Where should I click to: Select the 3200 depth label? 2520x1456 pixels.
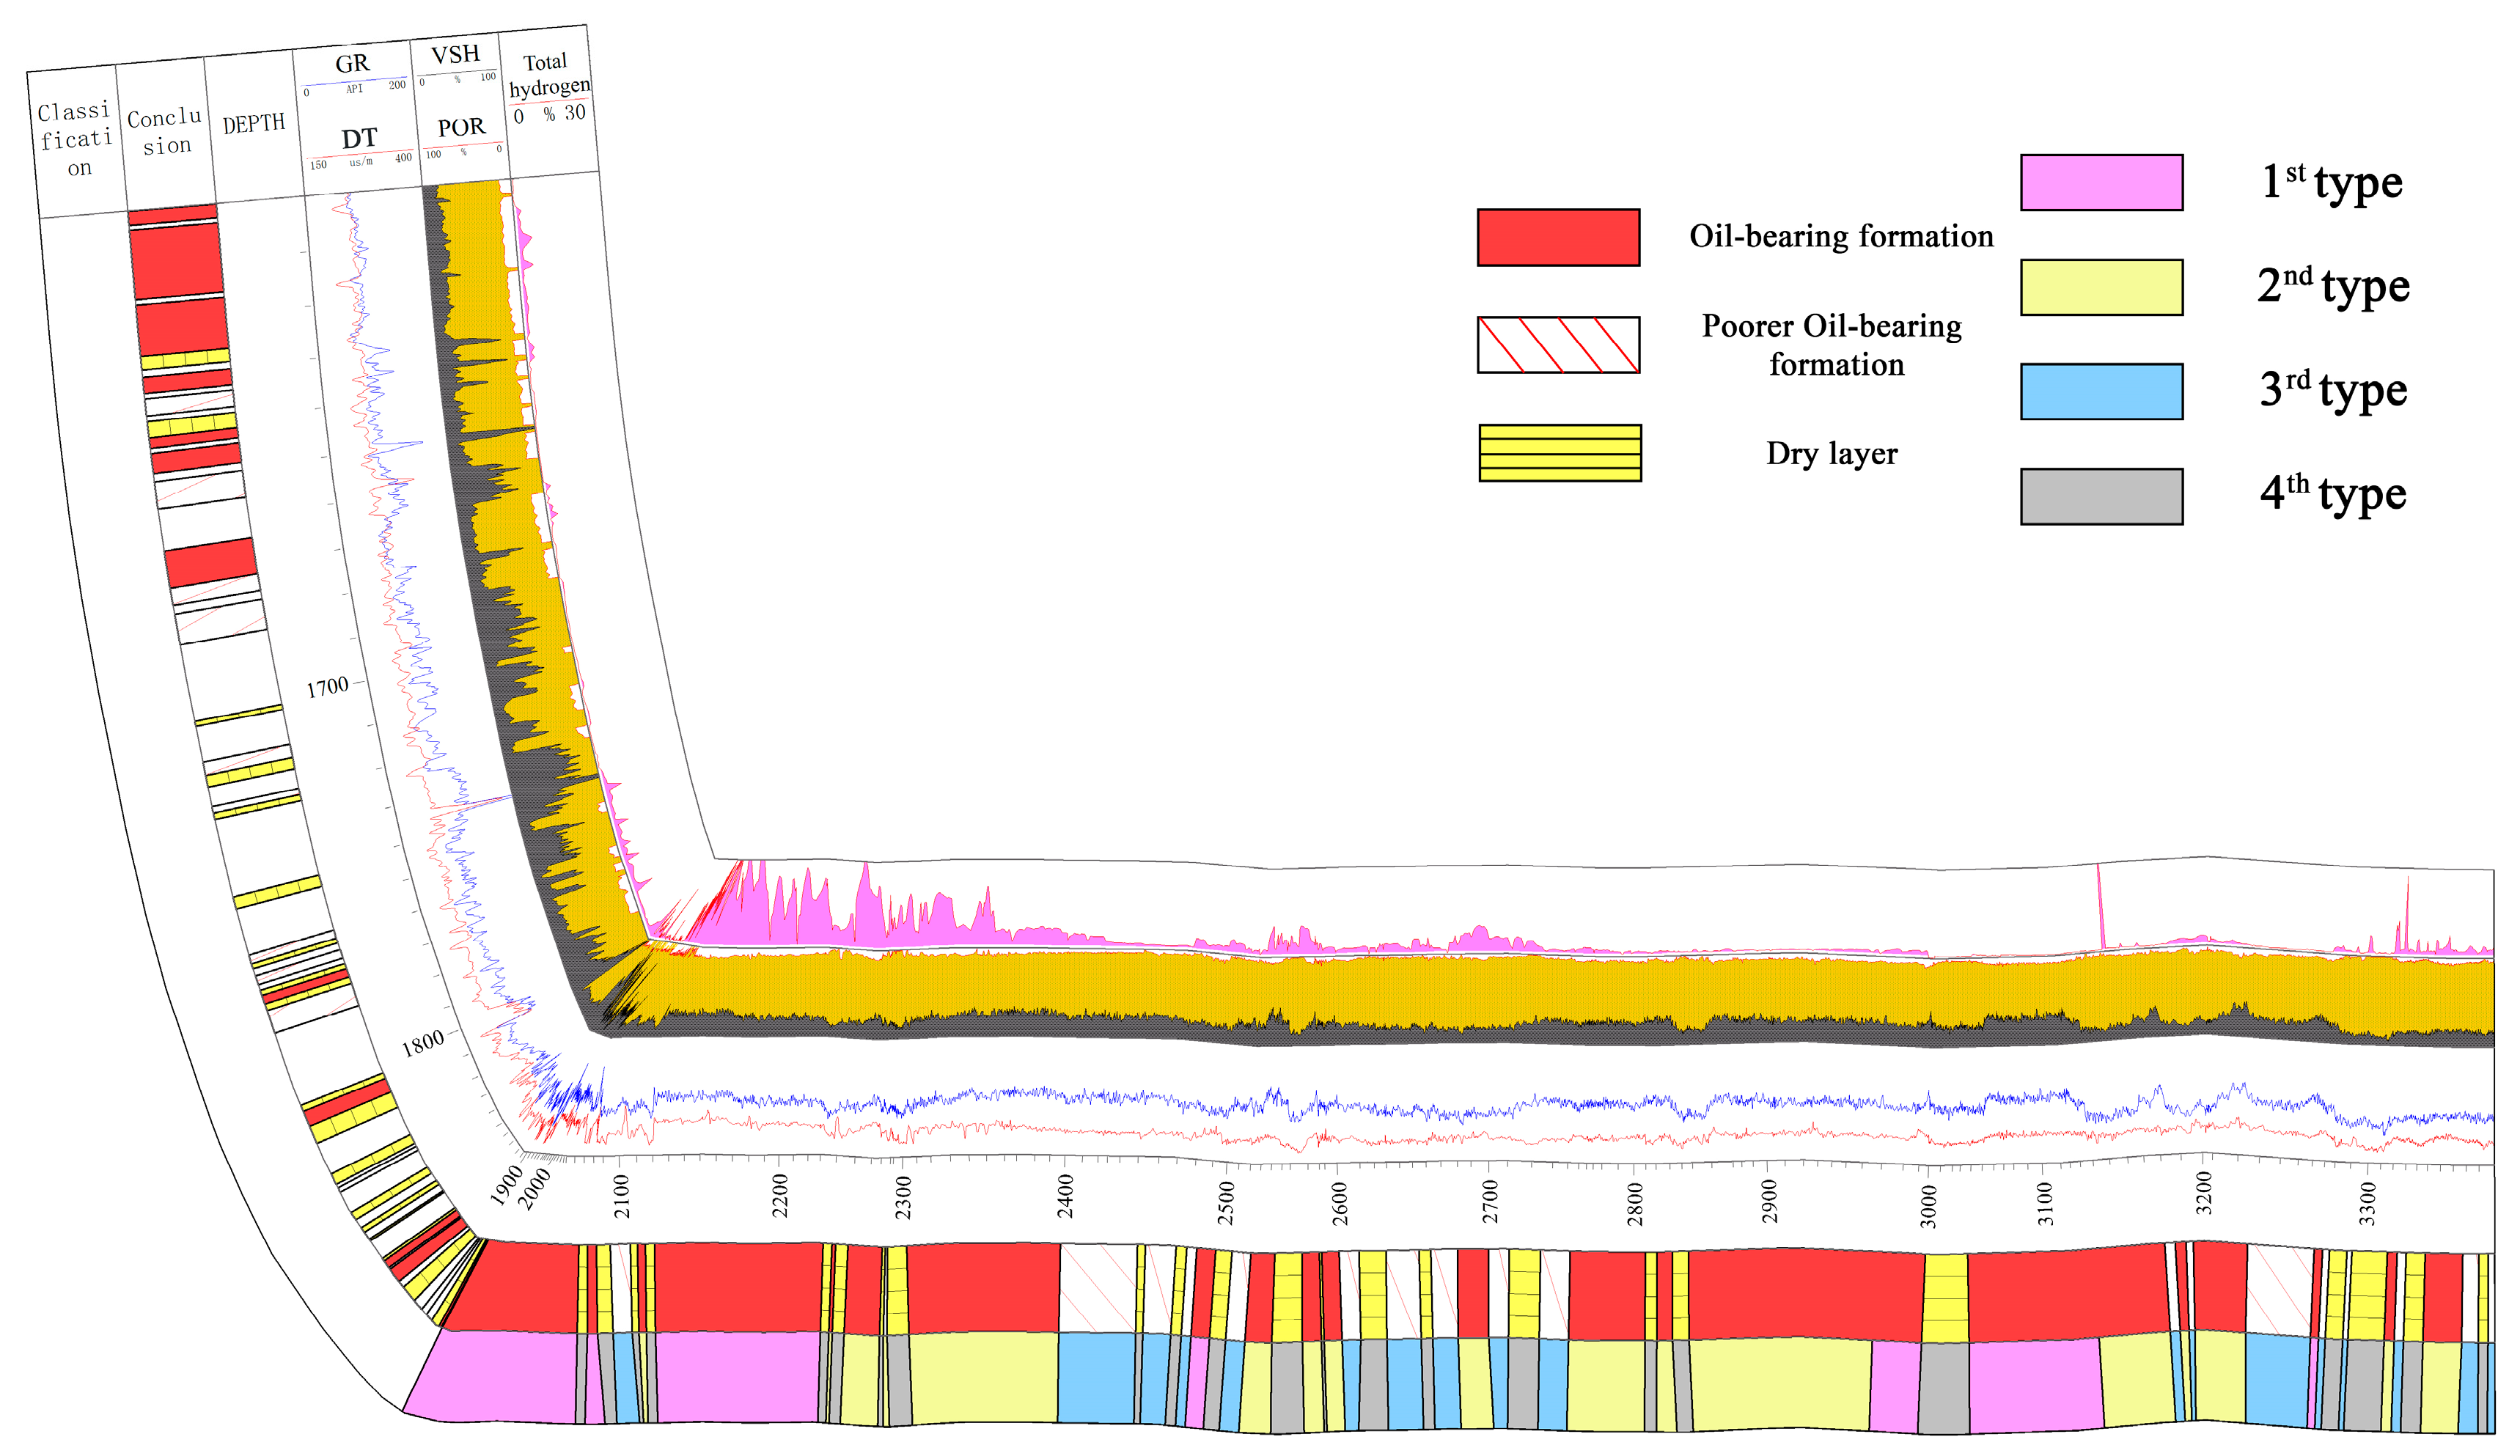click(x=2204, y=1193)
